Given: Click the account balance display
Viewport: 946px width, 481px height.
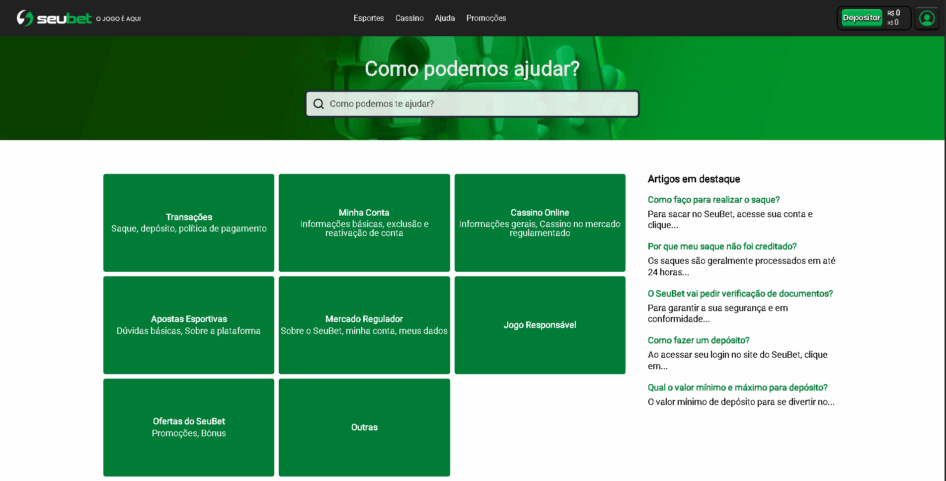Looking at the screenshot, I should (894, 18).
